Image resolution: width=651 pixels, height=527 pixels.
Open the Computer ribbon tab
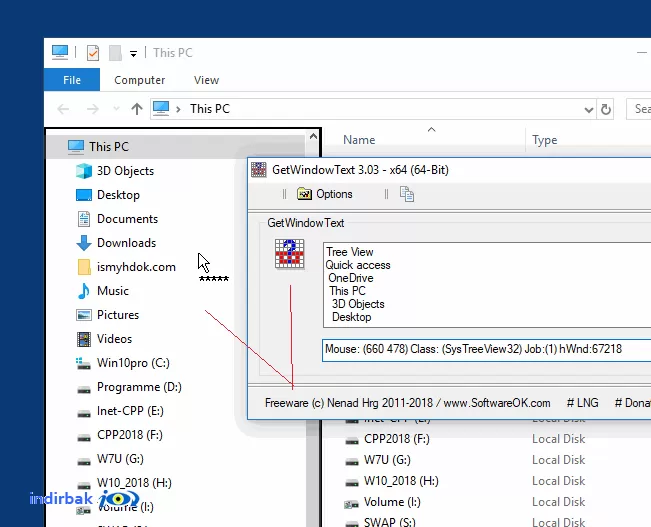[140, 80]
